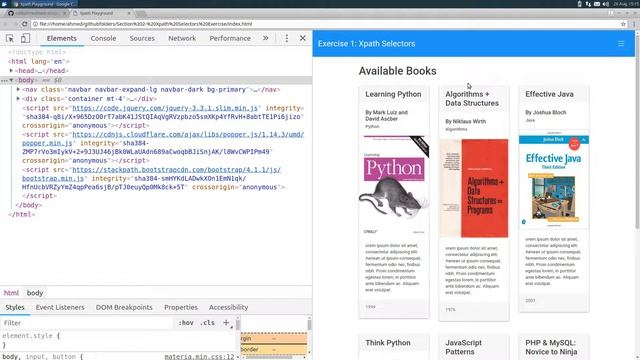
Task: Focus the styles Filter input field
Action: 86,323
